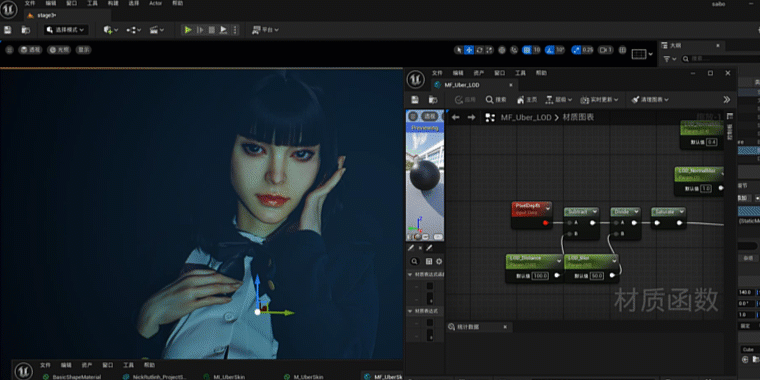Expand toolbar overflow double-chevron in material editor
The height and width of the screenshot is (380, 760).
[727, 99]
